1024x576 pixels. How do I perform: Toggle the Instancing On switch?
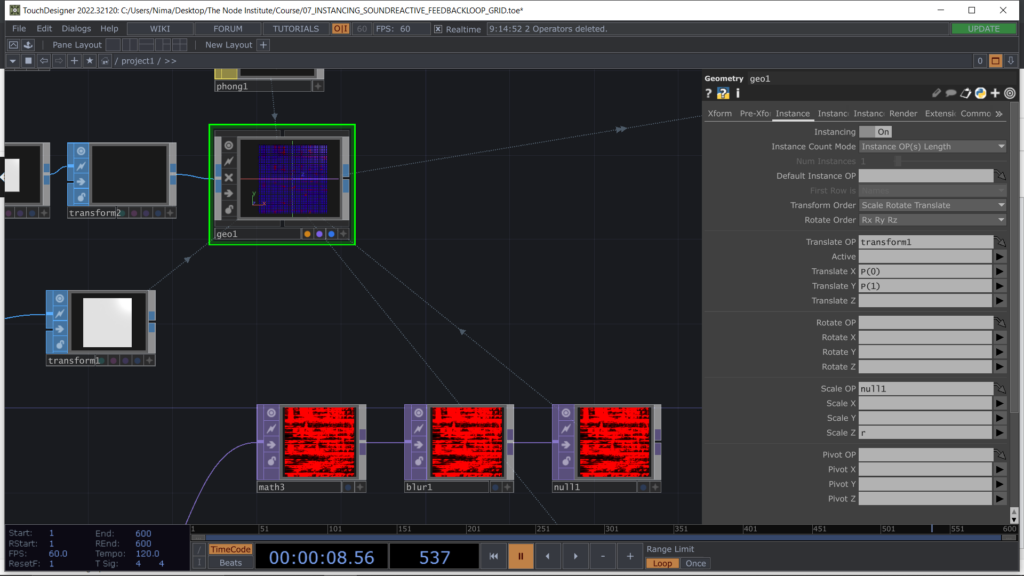pos(876,132)
